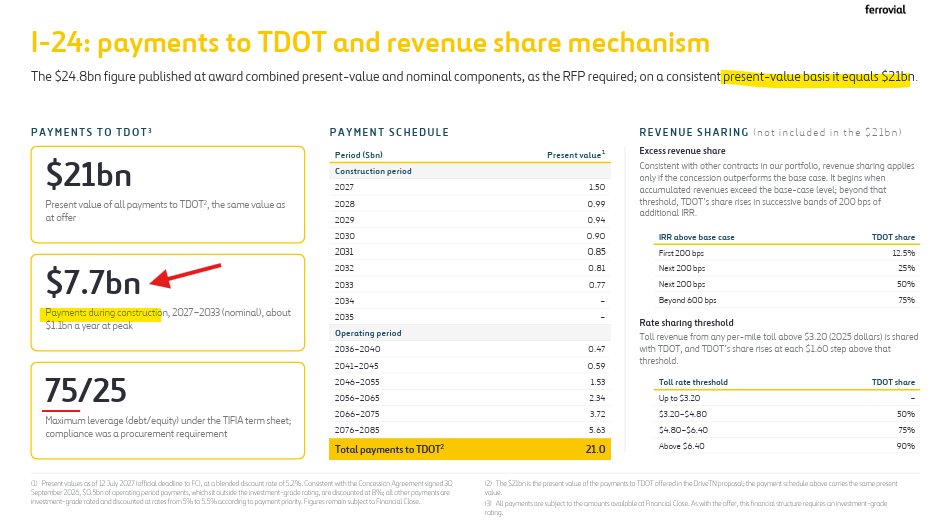Screen dimensions: 941x530
Task: Click the 'Total payments to TDOT' label
Action: pos(389,449)
